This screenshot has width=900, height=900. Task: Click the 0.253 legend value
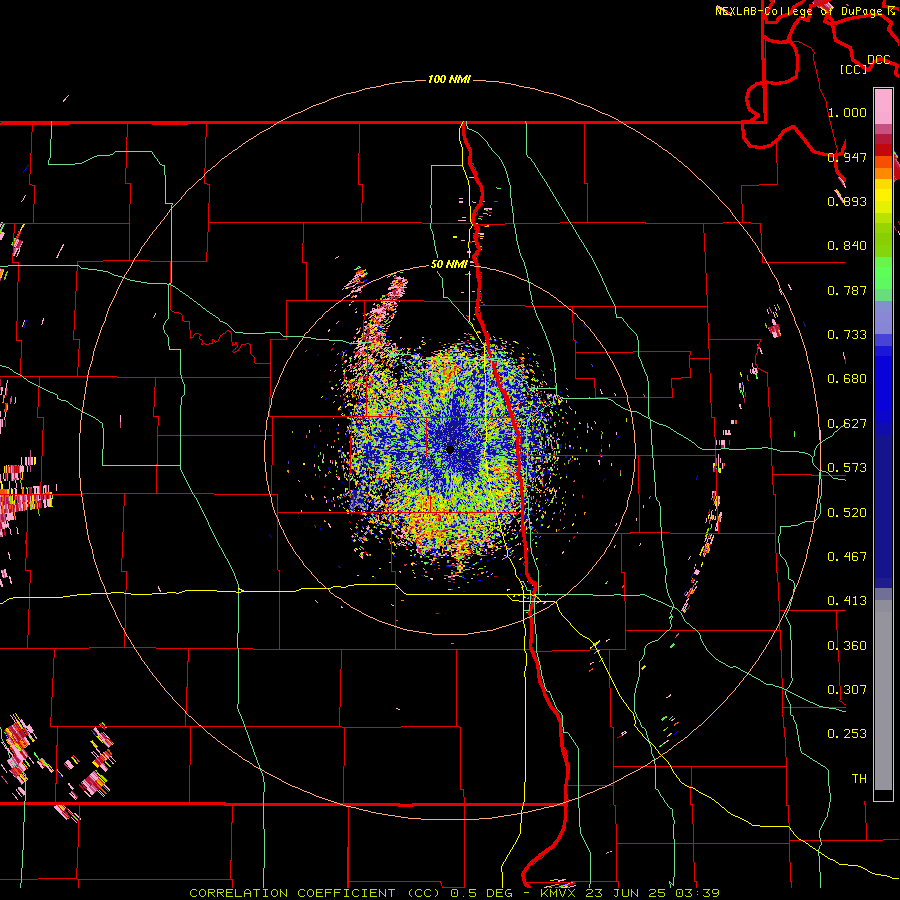(x=847, y=734)
